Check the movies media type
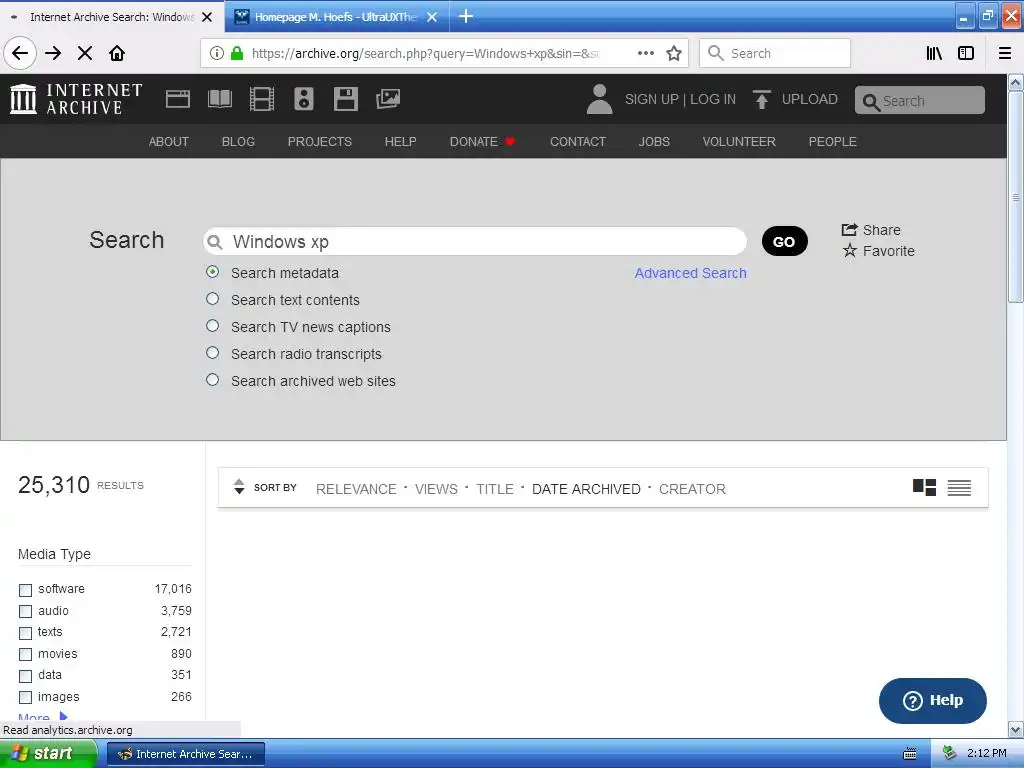The width and height of the screenshot is (1024, 768). pyautogui.click(x=25, y=654)
